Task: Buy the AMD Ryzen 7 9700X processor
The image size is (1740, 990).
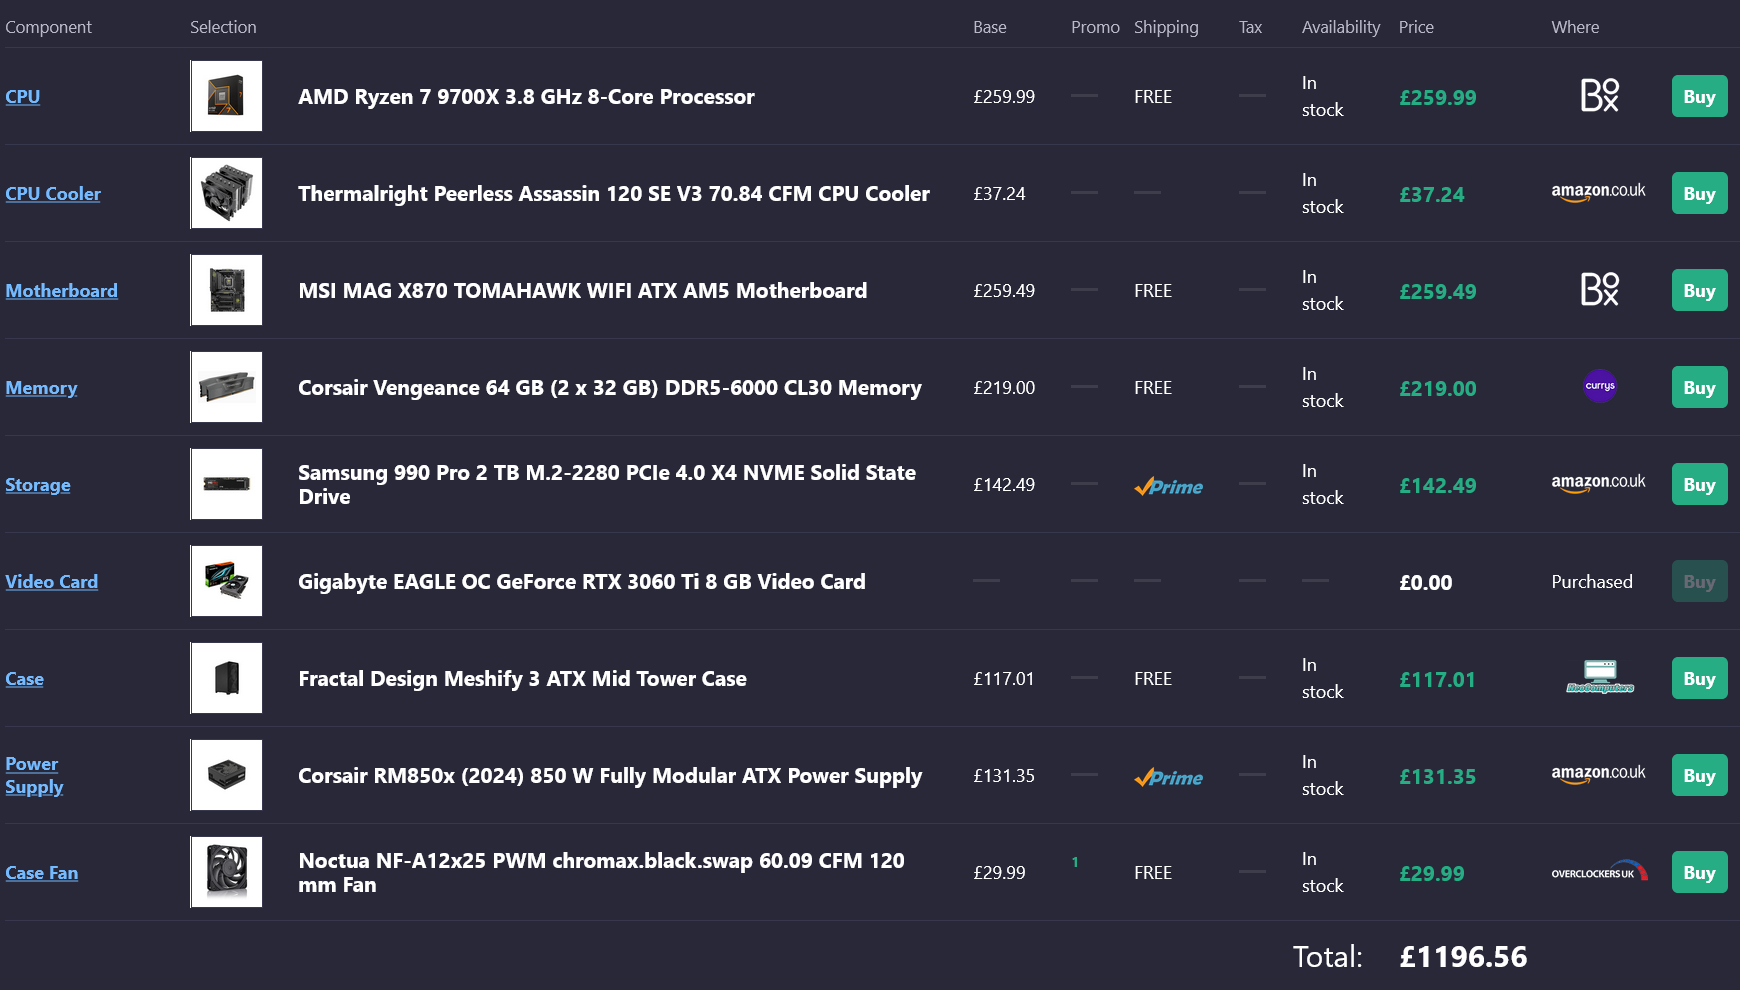Action: pos(1699,97)
